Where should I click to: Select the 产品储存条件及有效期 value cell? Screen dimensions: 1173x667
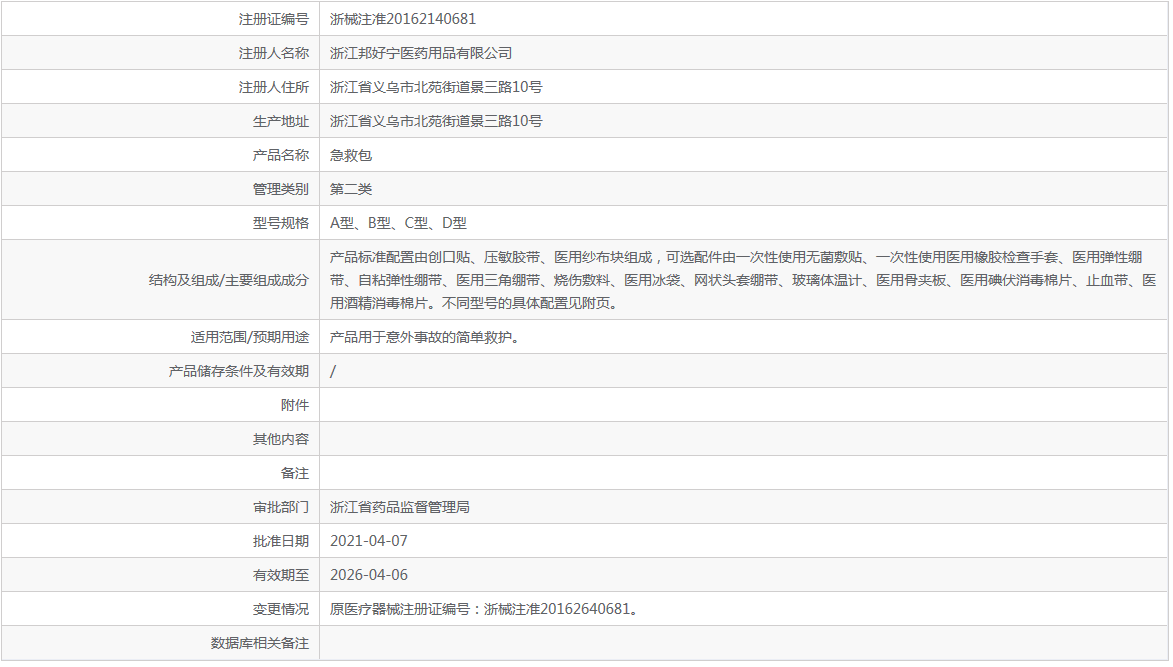pos(330,370)
